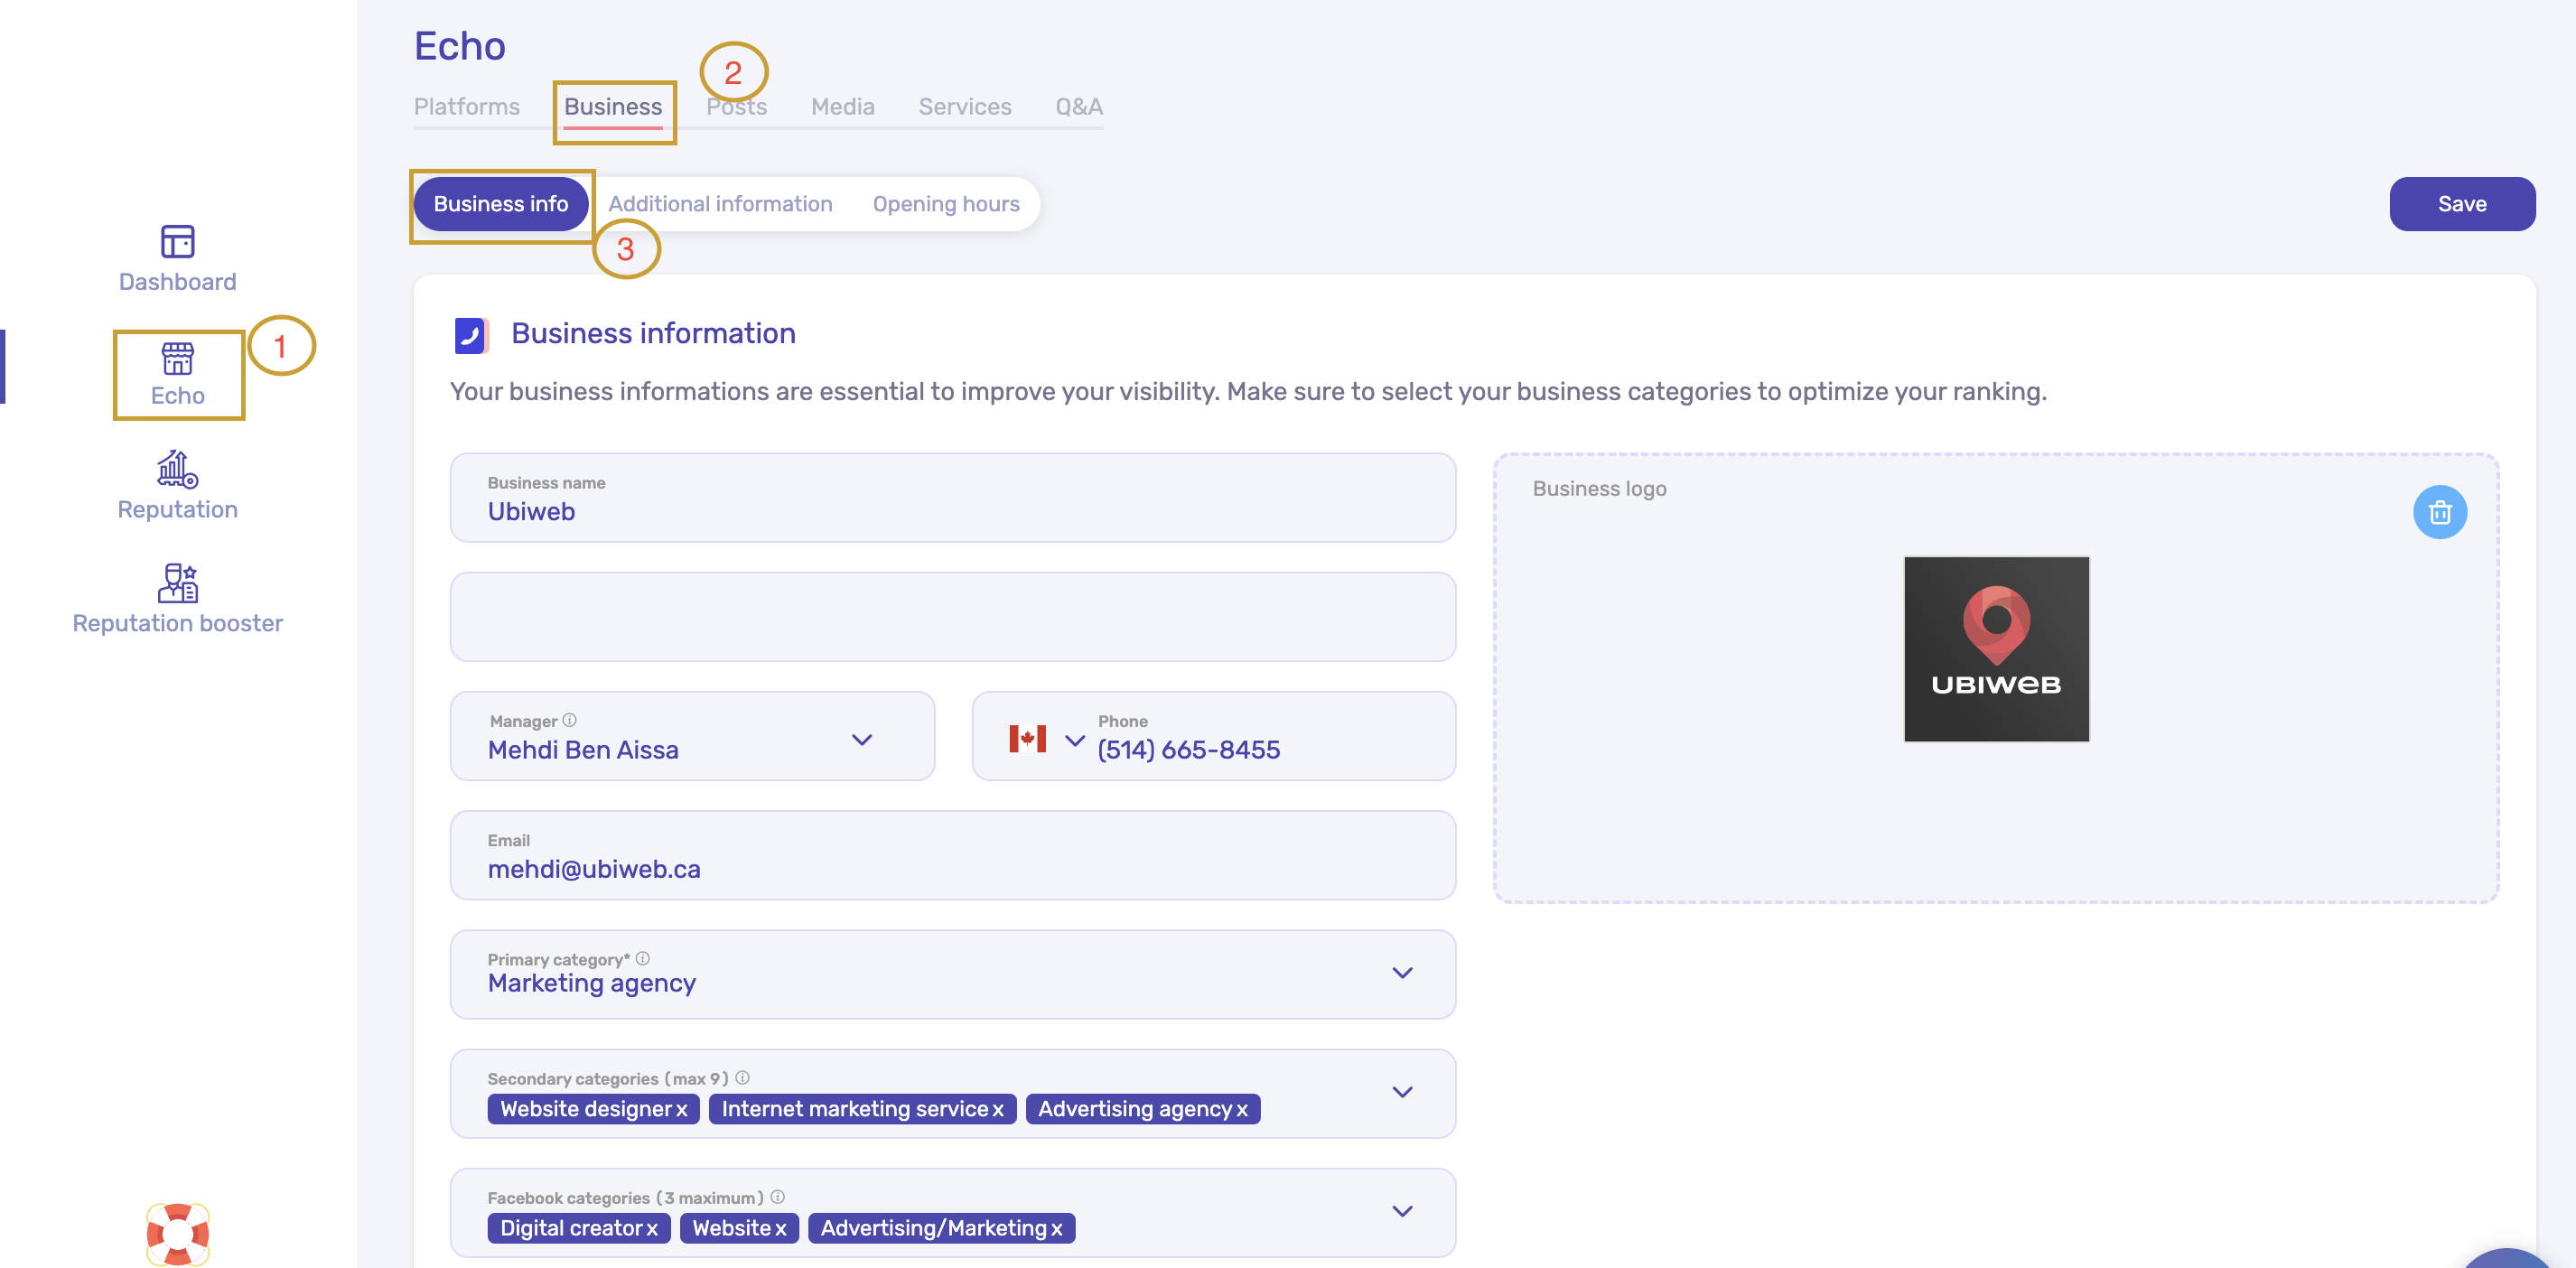
Task: Click the Manager info tooltip icon
Action: pos(570,720)
